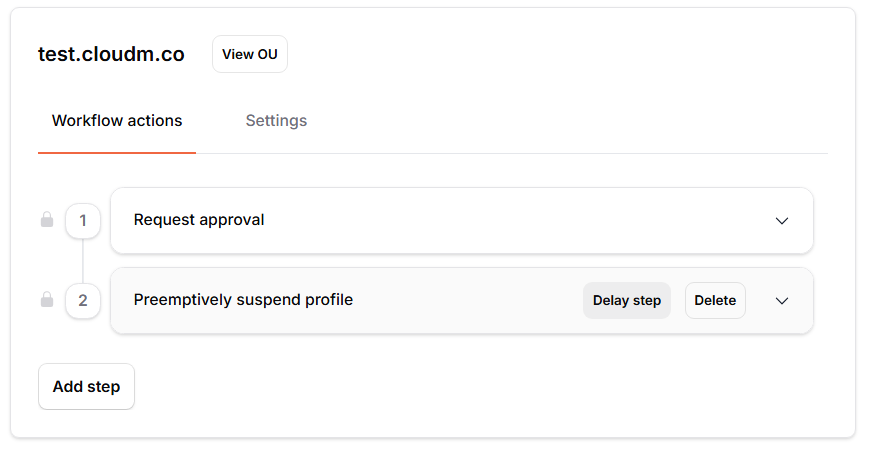Switch to the Workflow actions tab
The image size is (875, 451).
pos(117,121)
